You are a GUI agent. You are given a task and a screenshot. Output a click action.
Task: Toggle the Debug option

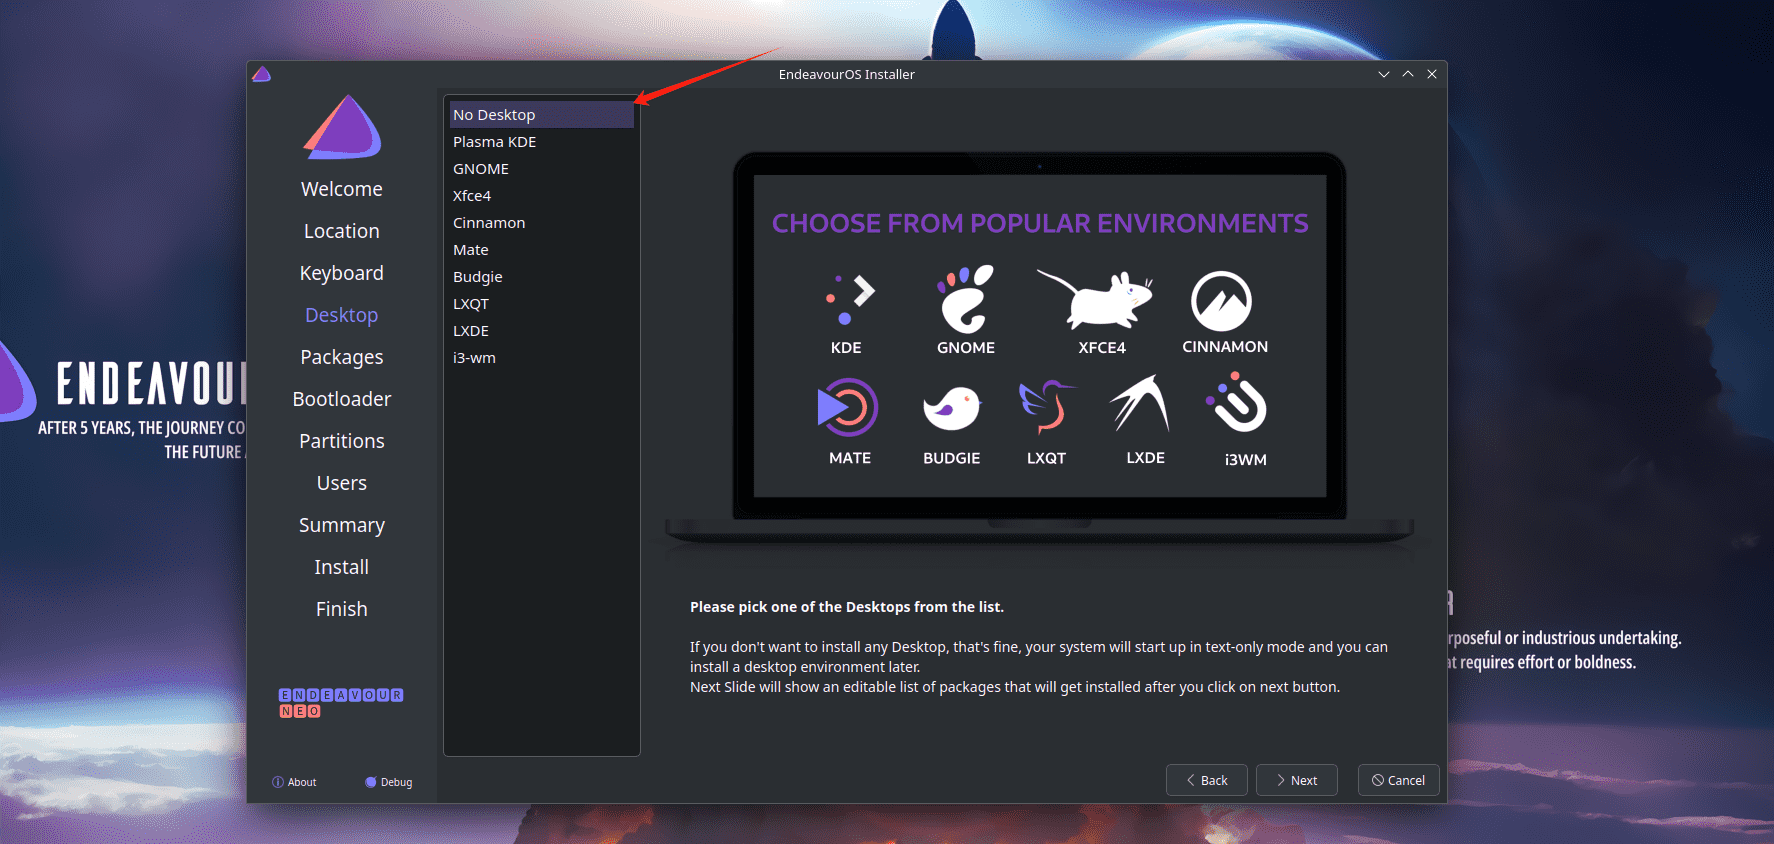point(389,782)
